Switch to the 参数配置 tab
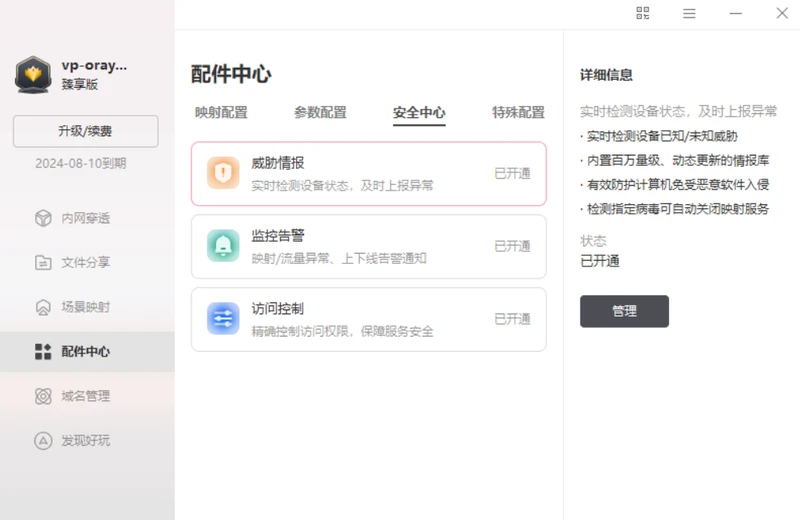 point(320,112)
